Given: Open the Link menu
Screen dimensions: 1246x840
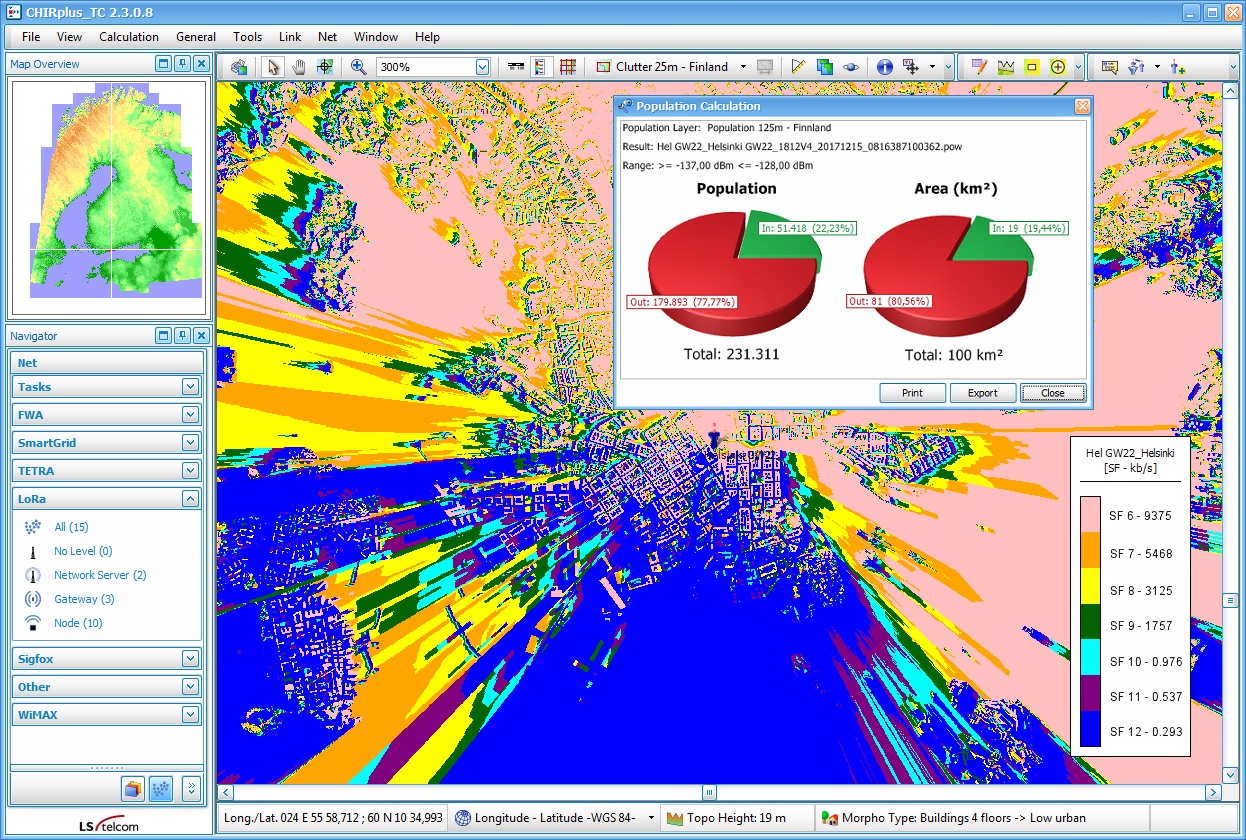Looking at the screenshot, I should tap(290, 37).
